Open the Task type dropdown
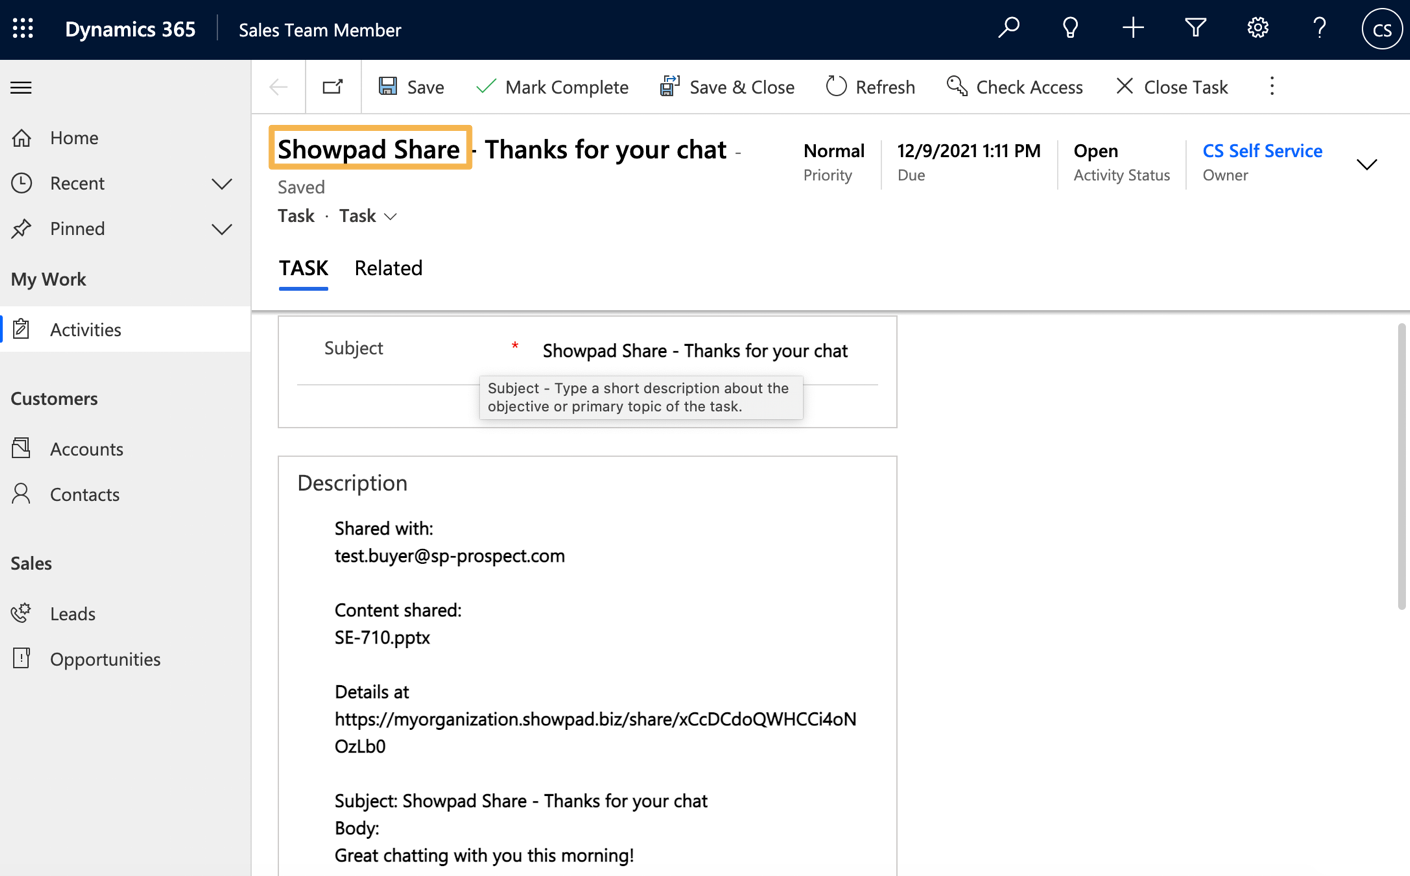 tap(390, 216)
